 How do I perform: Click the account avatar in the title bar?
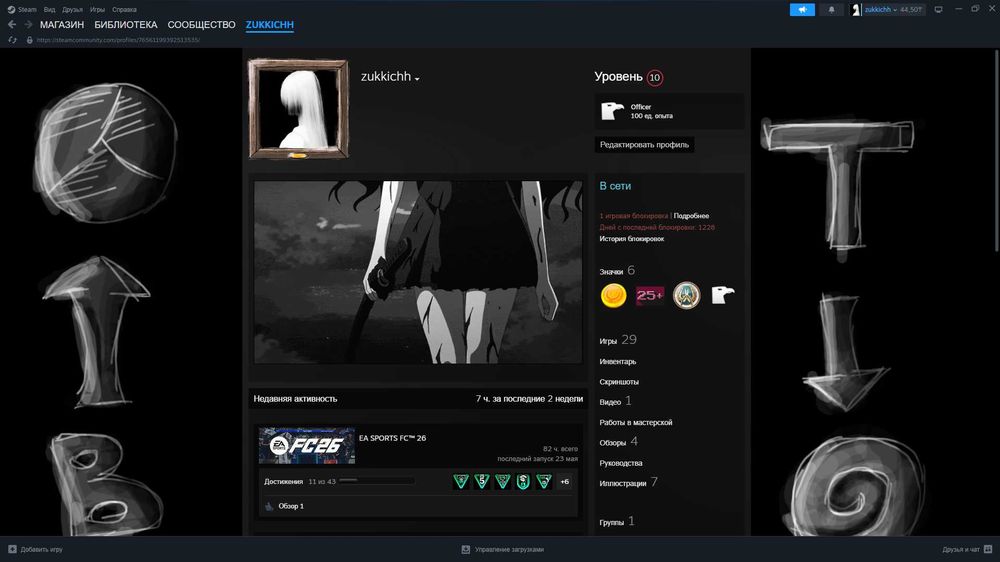856,10
